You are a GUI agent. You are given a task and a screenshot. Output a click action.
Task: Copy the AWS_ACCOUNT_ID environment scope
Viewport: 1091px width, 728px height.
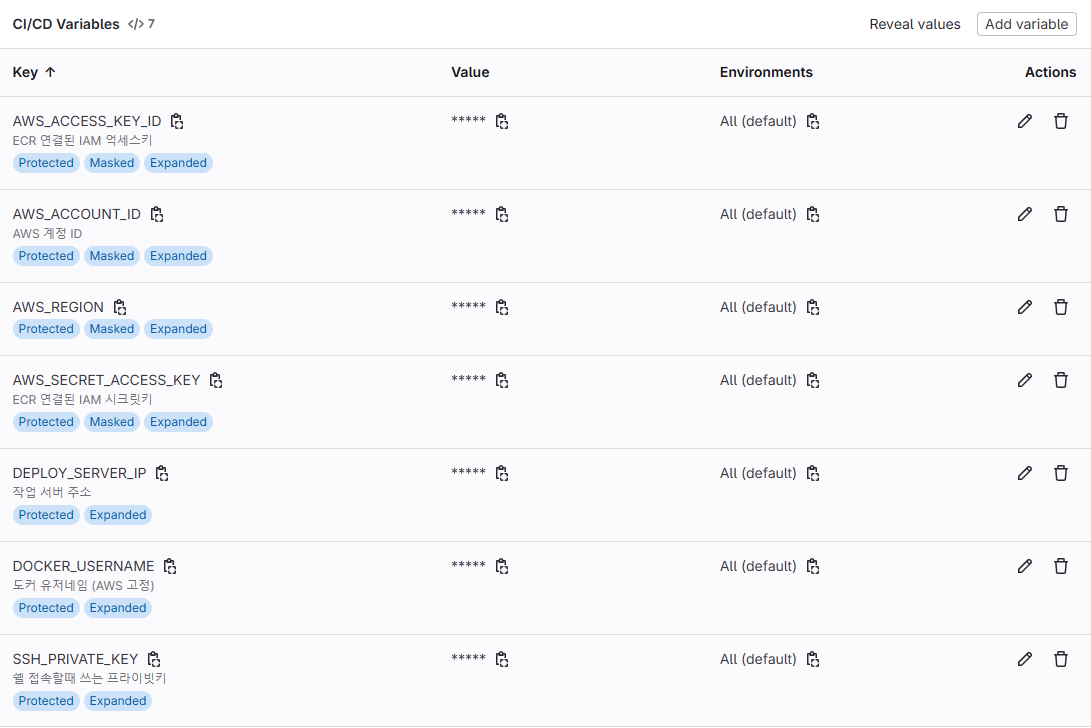click(x=813, y=214)
